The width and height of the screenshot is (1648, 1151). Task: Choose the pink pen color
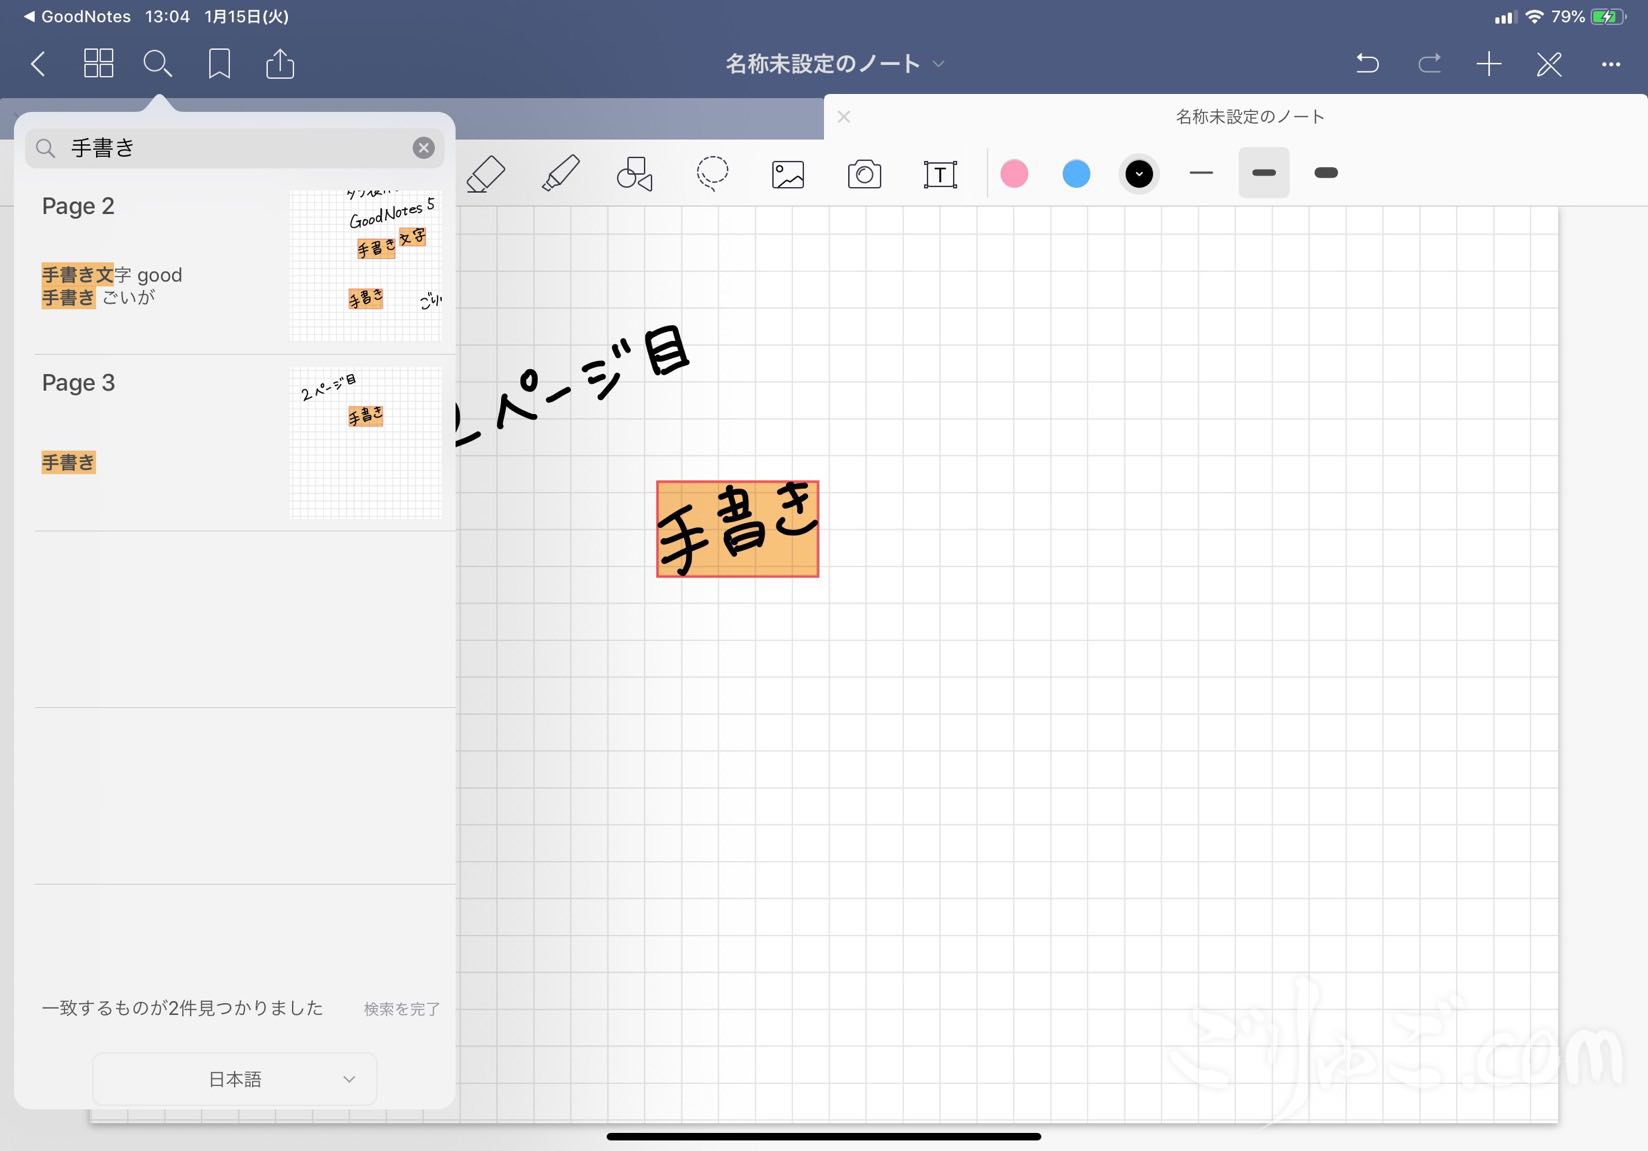(x=1014, y=174)
